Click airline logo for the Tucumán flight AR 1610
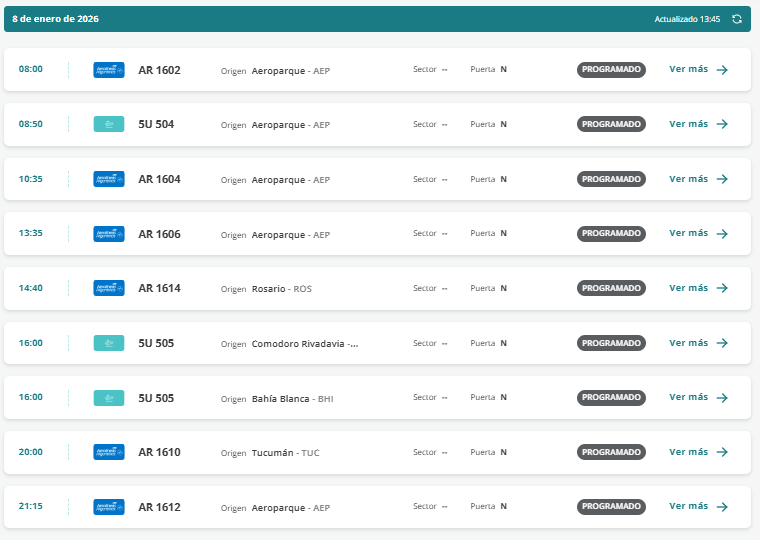Viewport: 760px width, 540px height. [108, 452]
